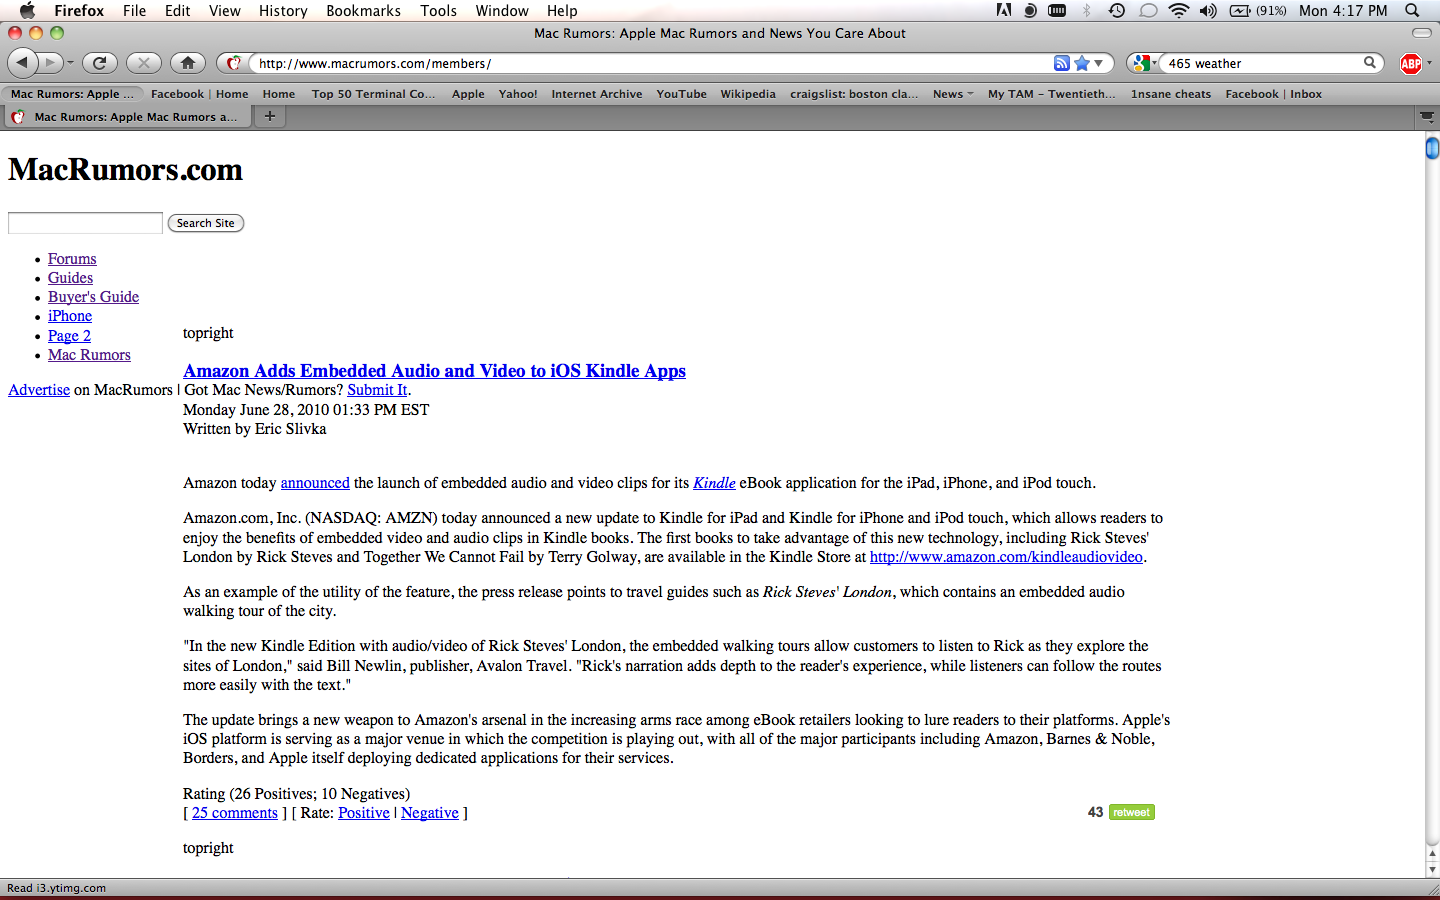Click the search magnifier in search box
The width and height of the screenshot is (1440, 900).
click(x=1370, y=63)
